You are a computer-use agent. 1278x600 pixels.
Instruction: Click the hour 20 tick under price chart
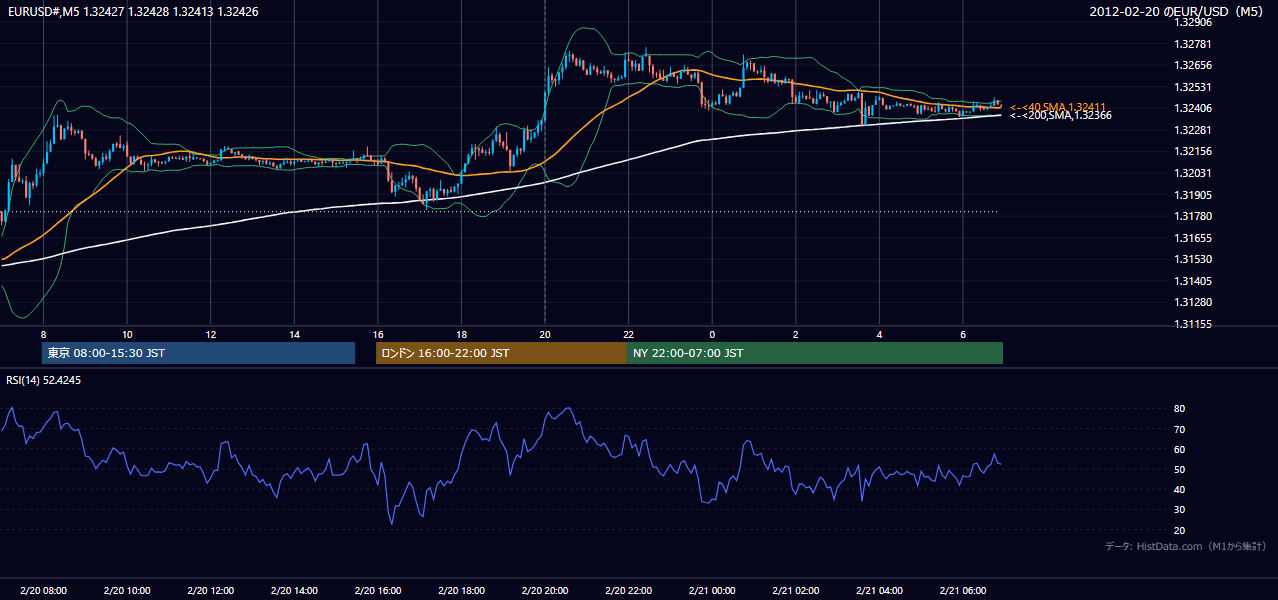(545, 333)
